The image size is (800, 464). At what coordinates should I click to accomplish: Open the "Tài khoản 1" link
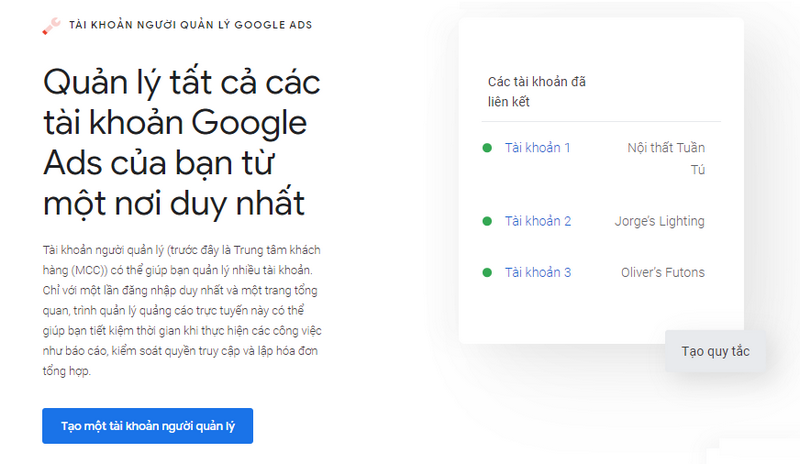(537, 148)
